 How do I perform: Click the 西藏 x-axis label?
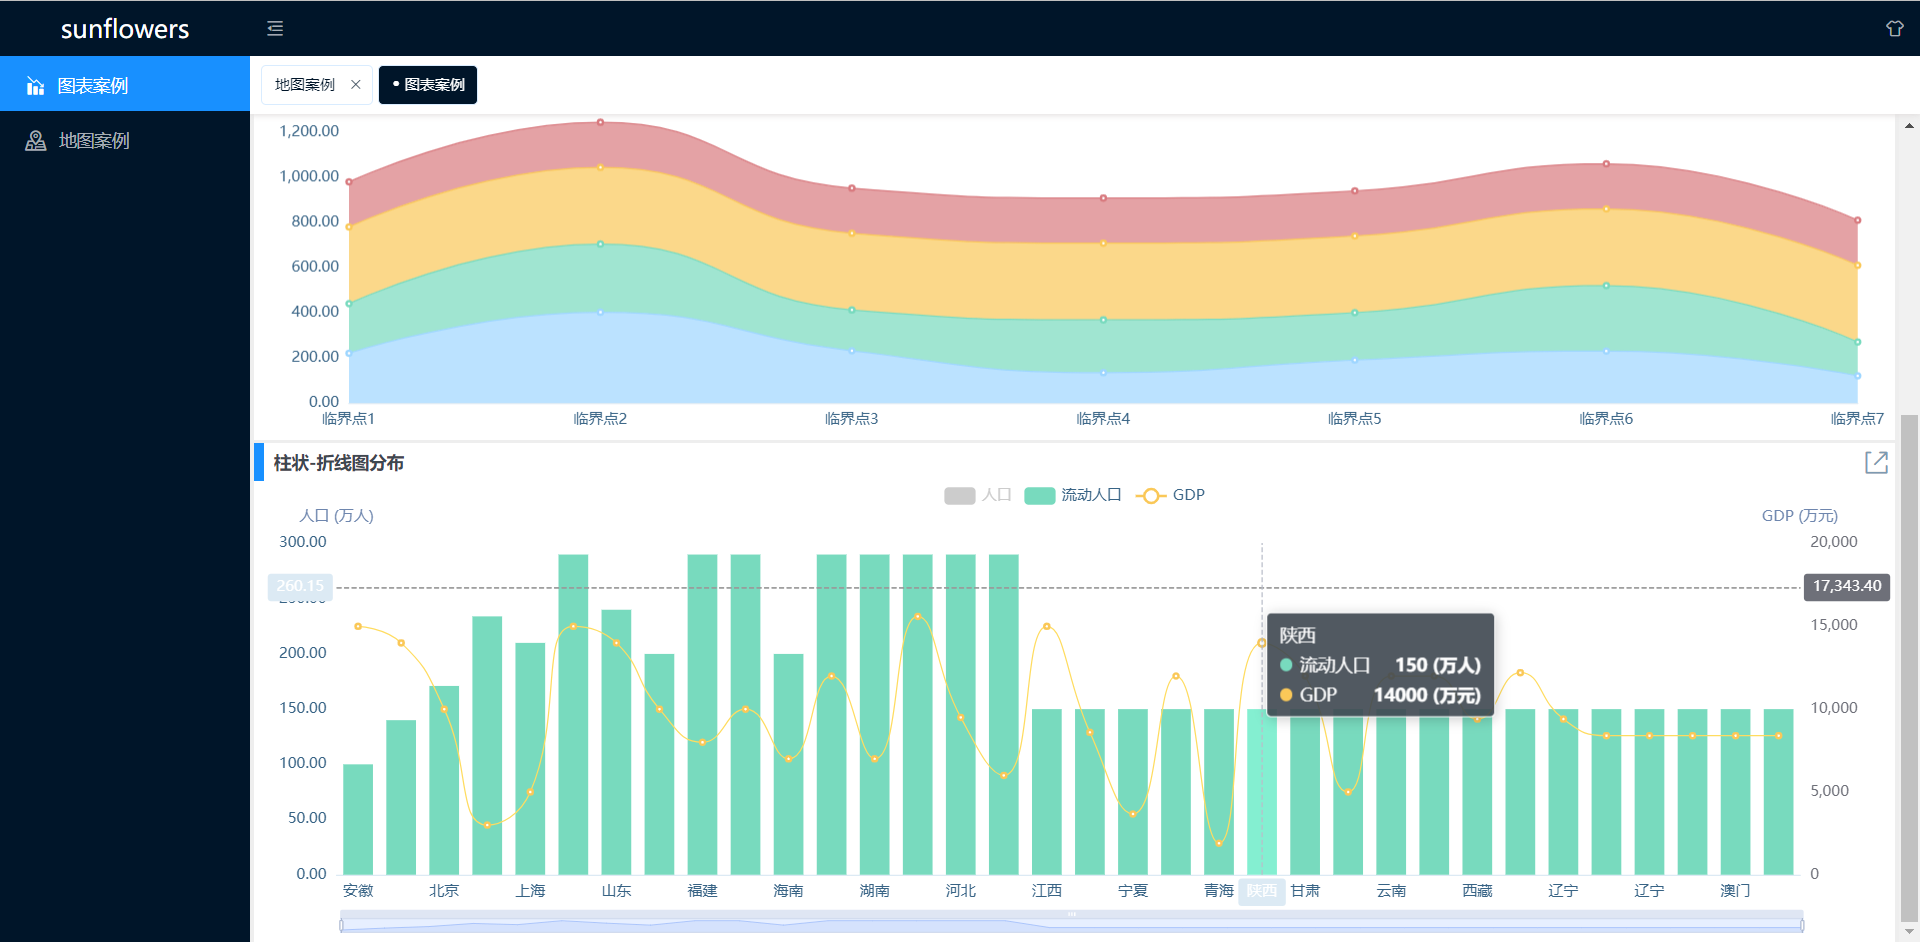pyautogui.click(x=1477, y=890)
